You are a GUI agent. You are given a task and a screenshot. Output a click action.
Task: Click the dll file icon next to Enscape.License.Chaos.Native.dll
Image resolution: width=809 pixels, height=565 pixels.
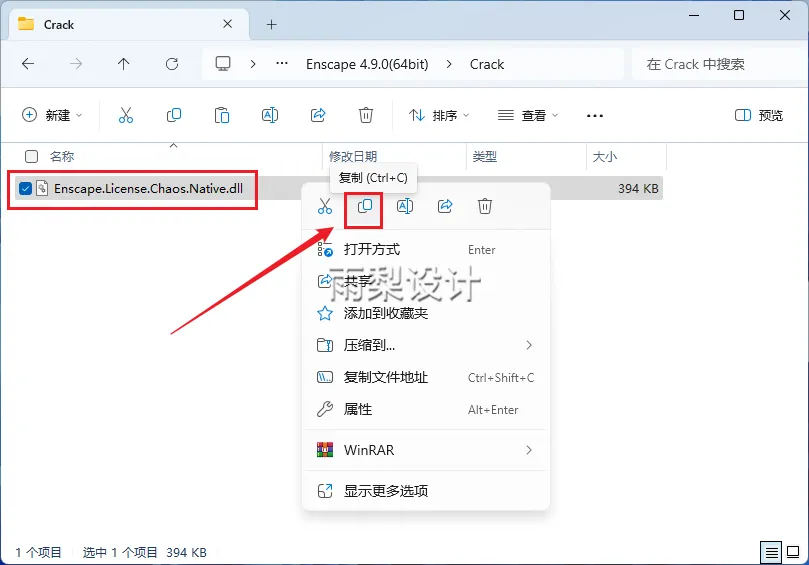coord(42,189)
